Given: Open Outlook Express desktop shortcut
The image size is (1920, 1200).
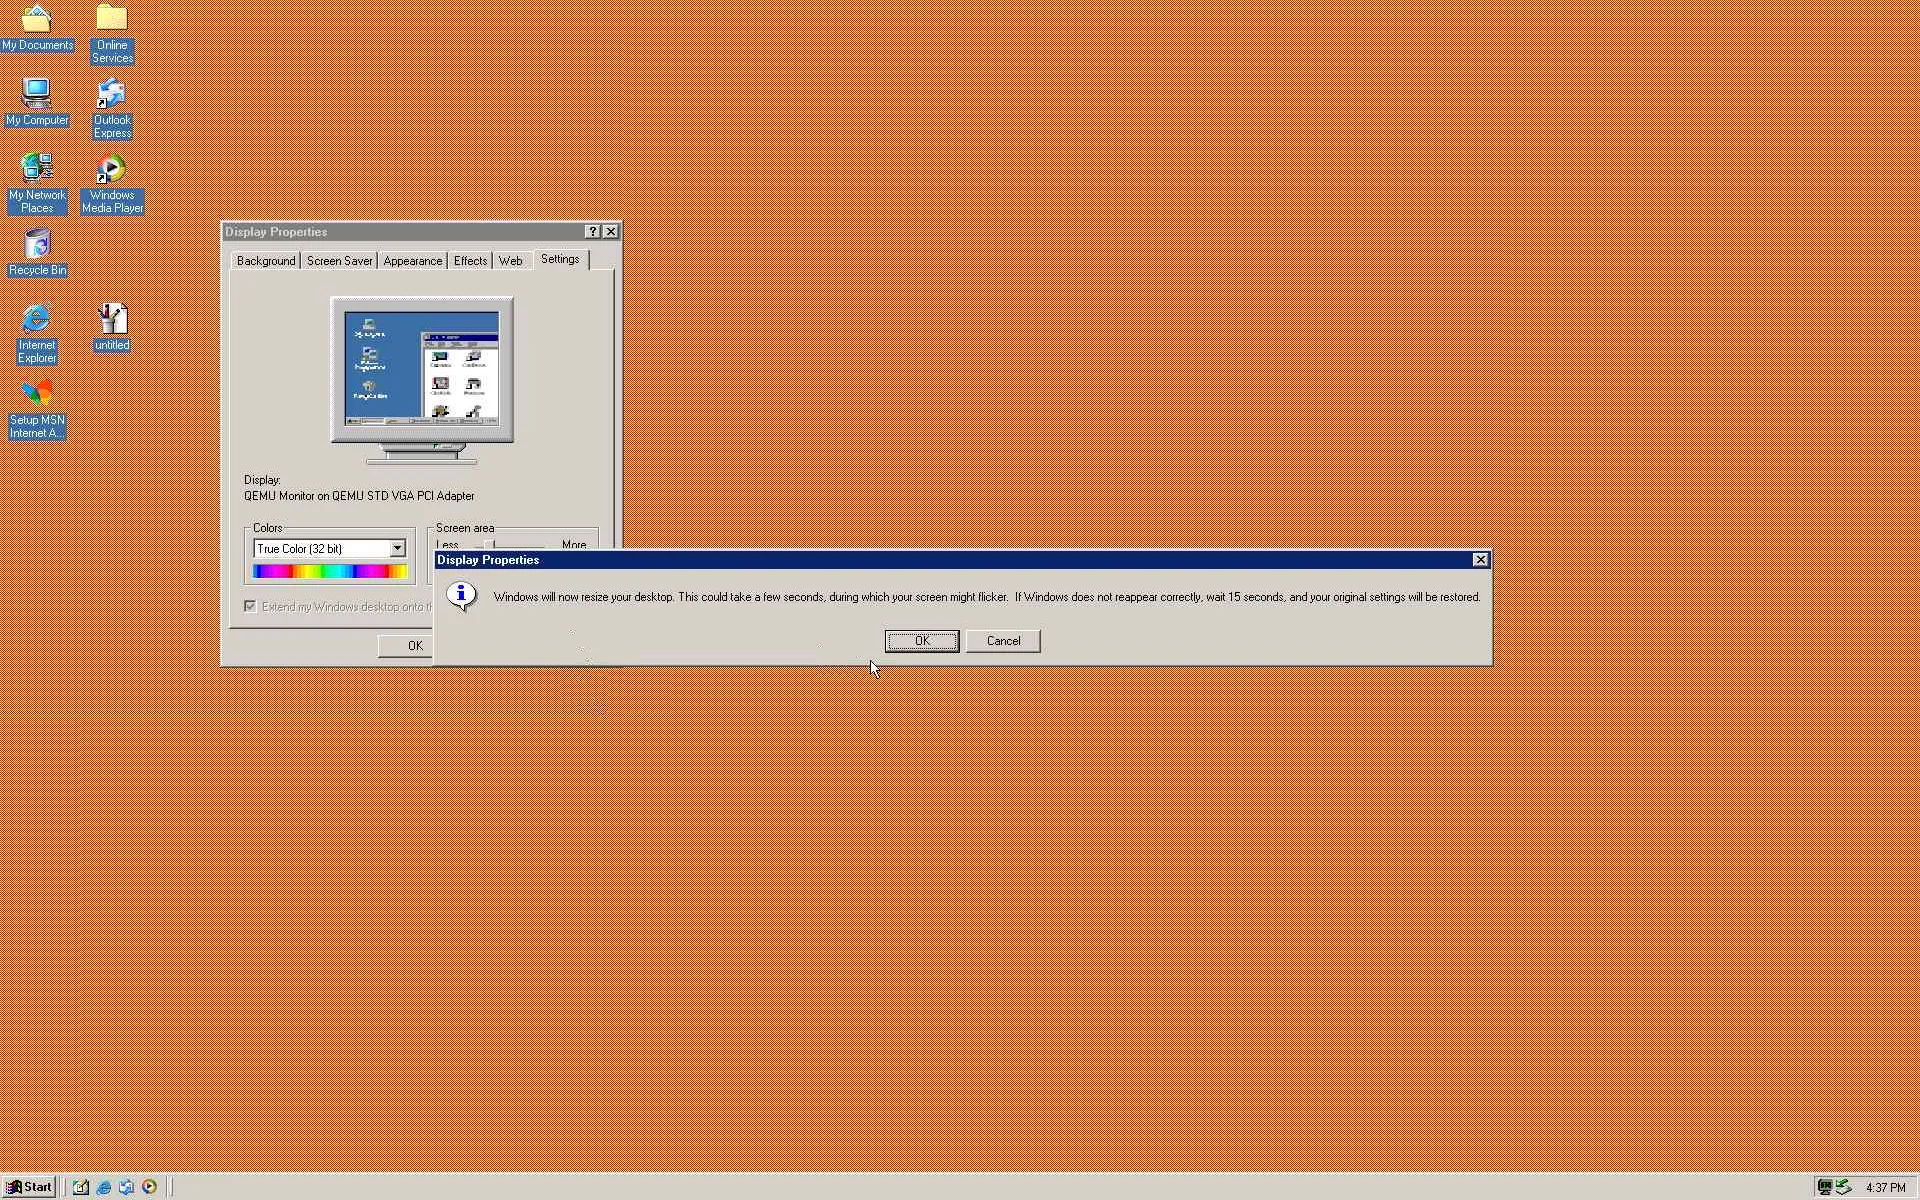Looking at the screenshot, I should point(112,95).
